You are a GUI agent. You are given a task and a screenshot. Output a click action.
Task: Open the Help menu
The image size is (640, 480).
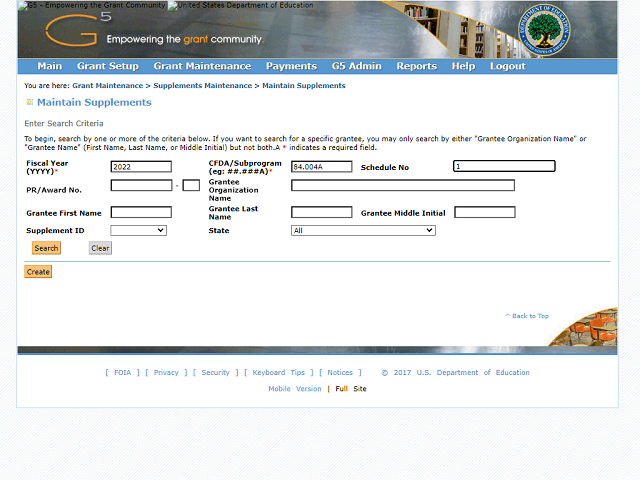[x=463, y=66]
